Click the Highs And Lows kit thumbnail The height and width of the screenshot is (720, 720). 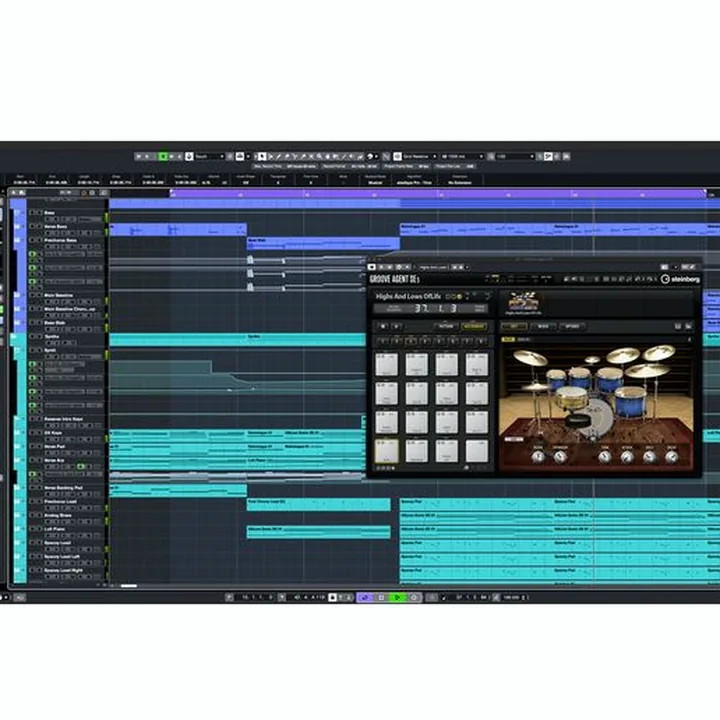click(523, 301)
